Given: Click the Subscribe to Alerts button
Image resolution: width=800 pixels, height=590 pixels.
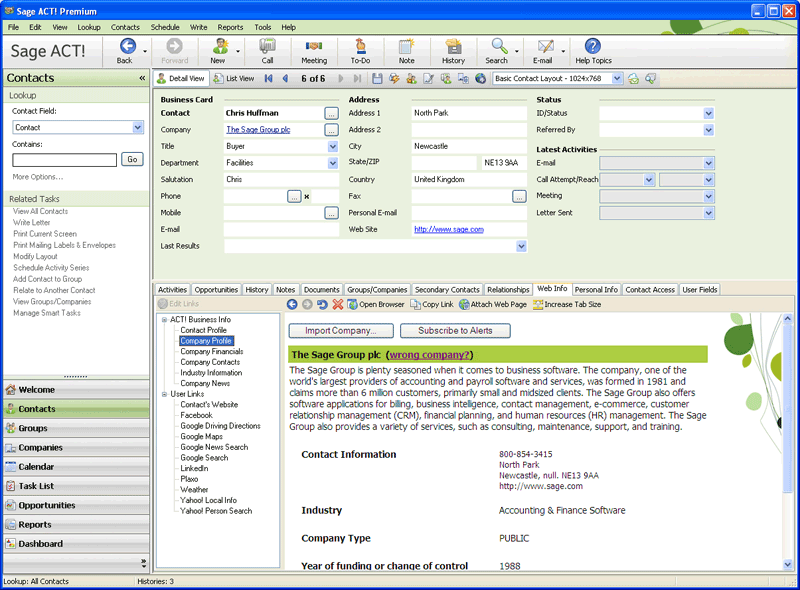Looking at the screenshot, I should (455, 331).
